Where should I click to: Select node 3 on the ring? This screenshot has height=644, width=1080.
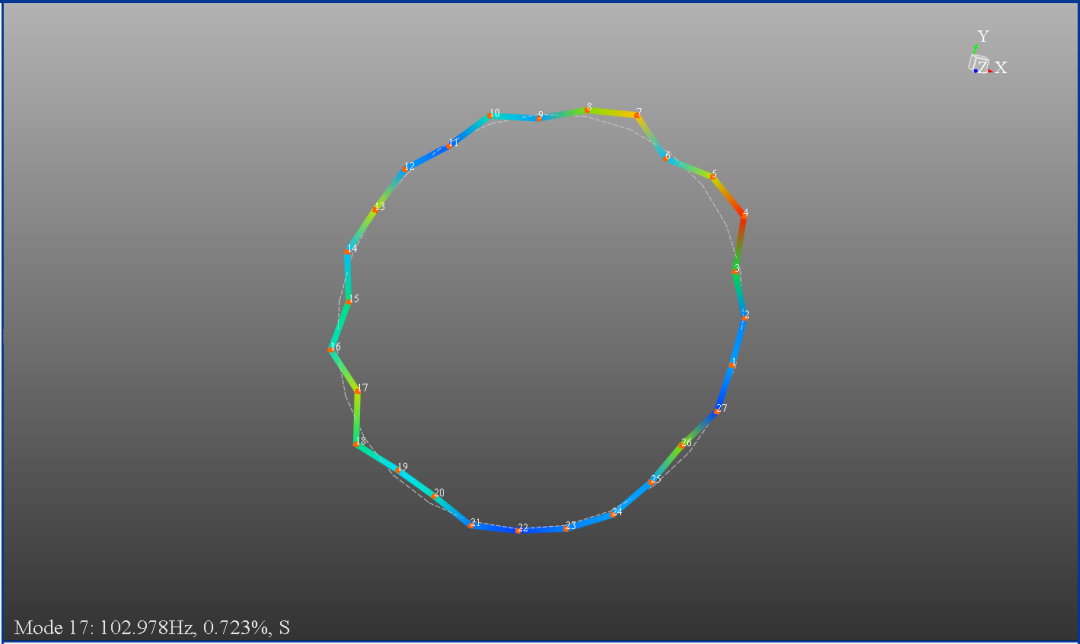click(736, 271)
